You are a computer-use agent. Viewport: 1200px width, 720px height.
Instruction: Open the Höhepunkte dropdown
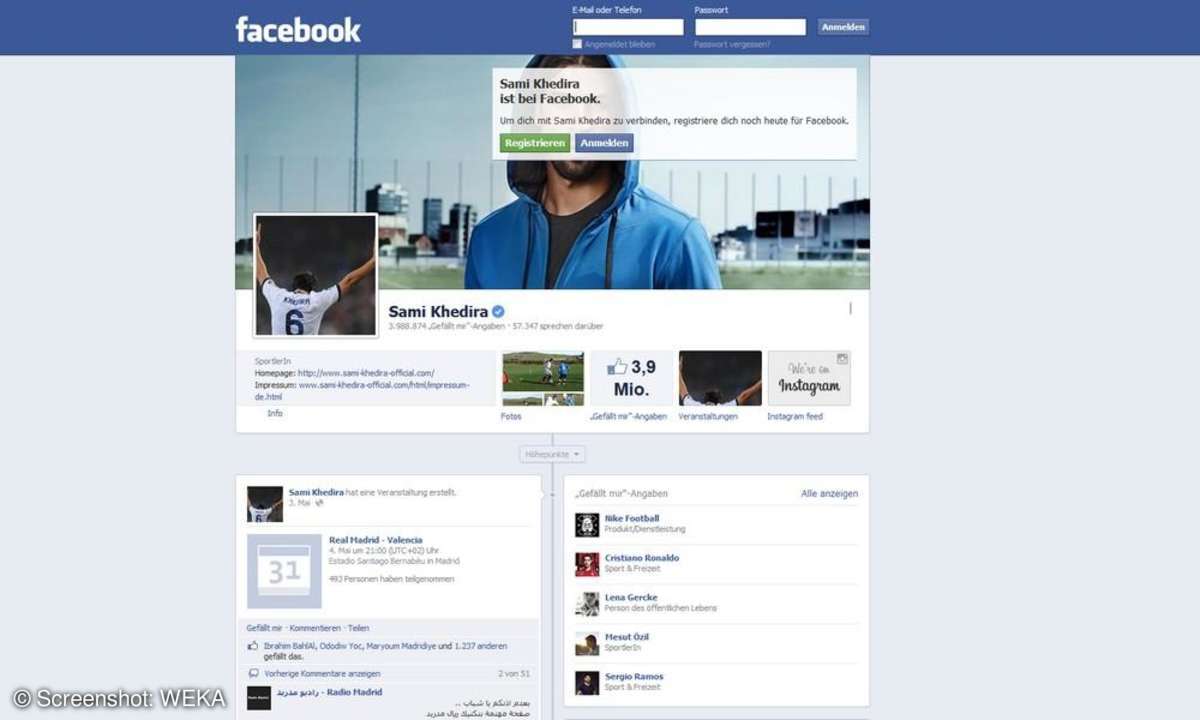click(550, 453)
